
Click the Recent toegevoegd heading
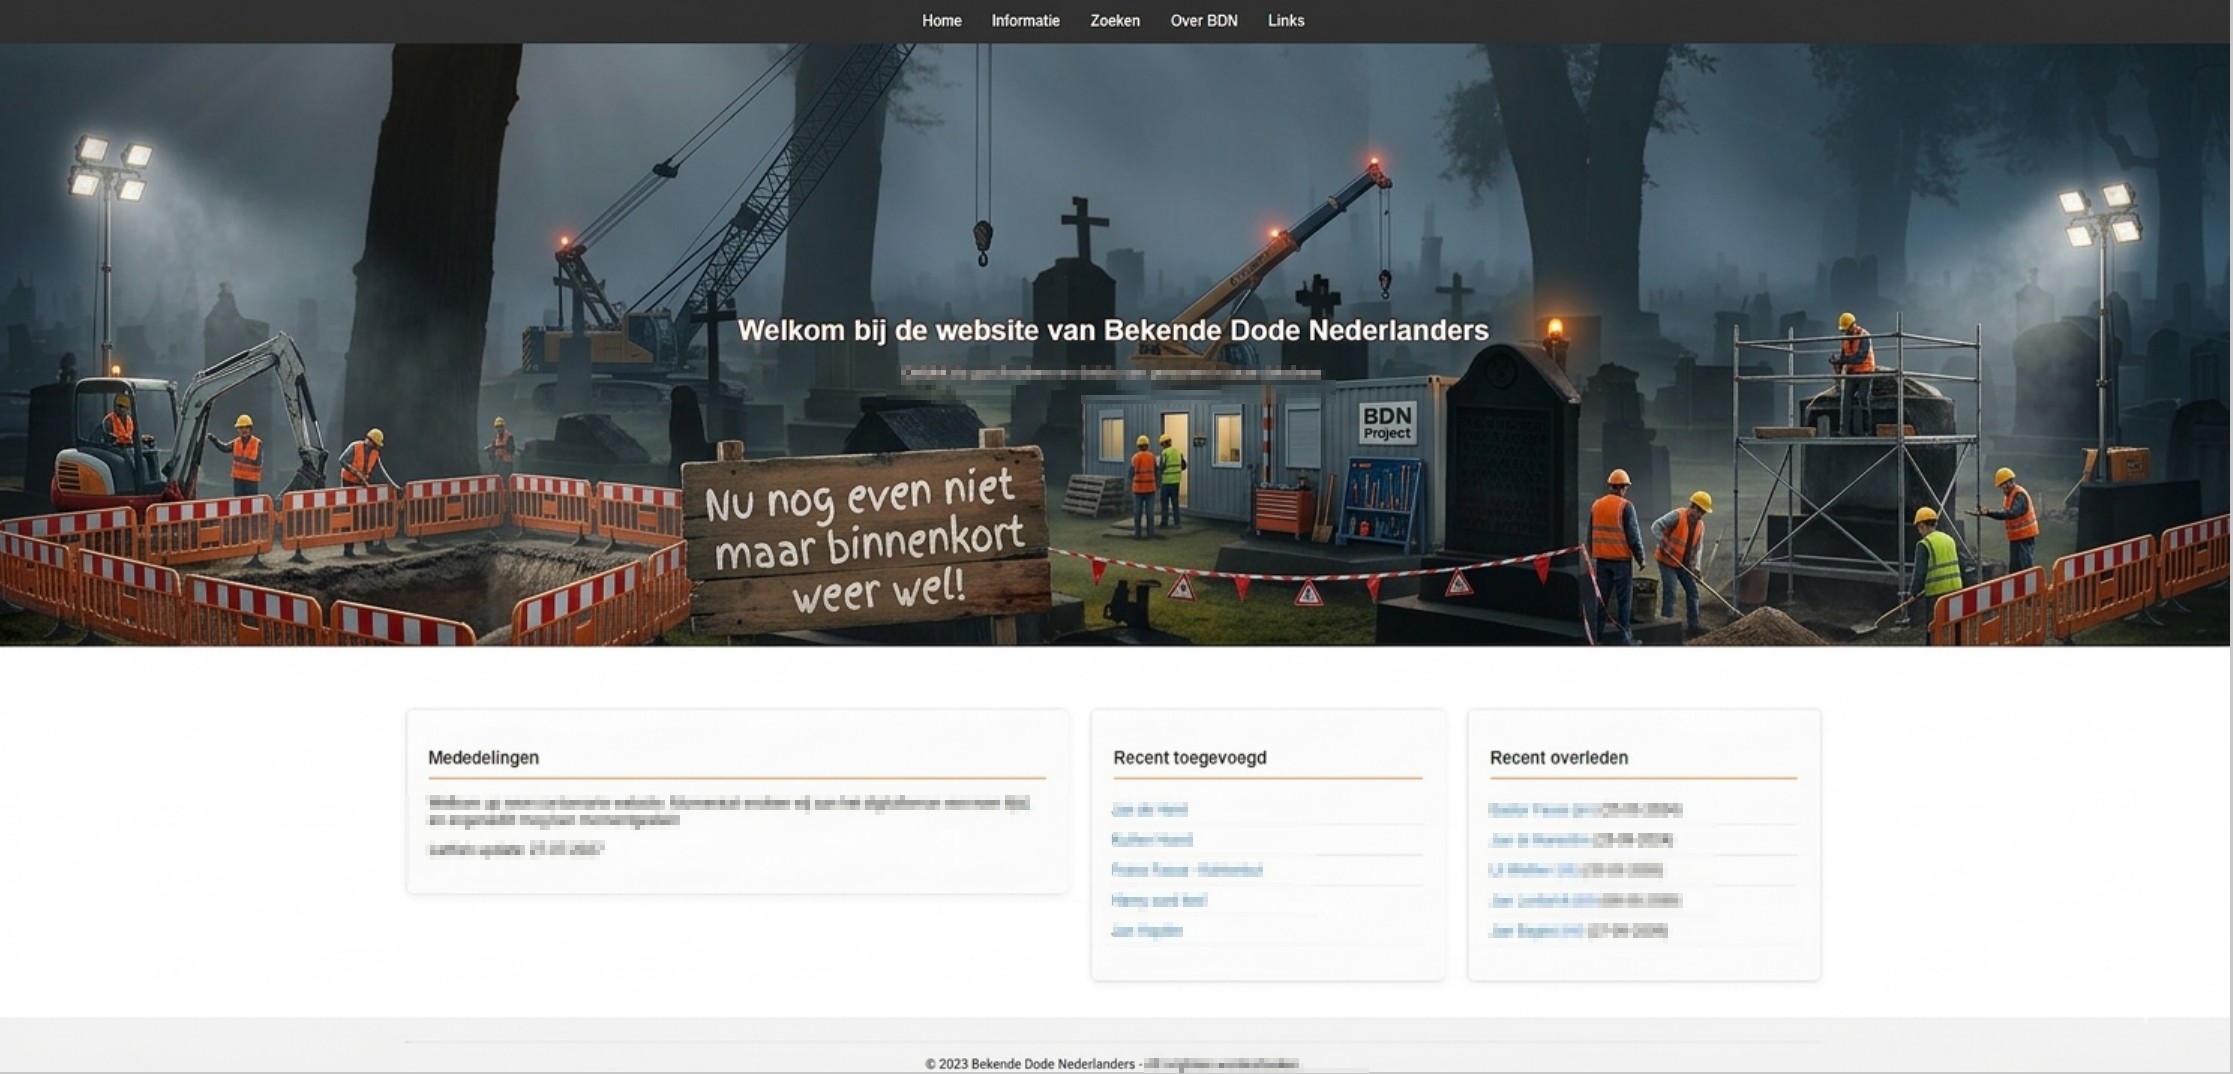coord(1190,758)
